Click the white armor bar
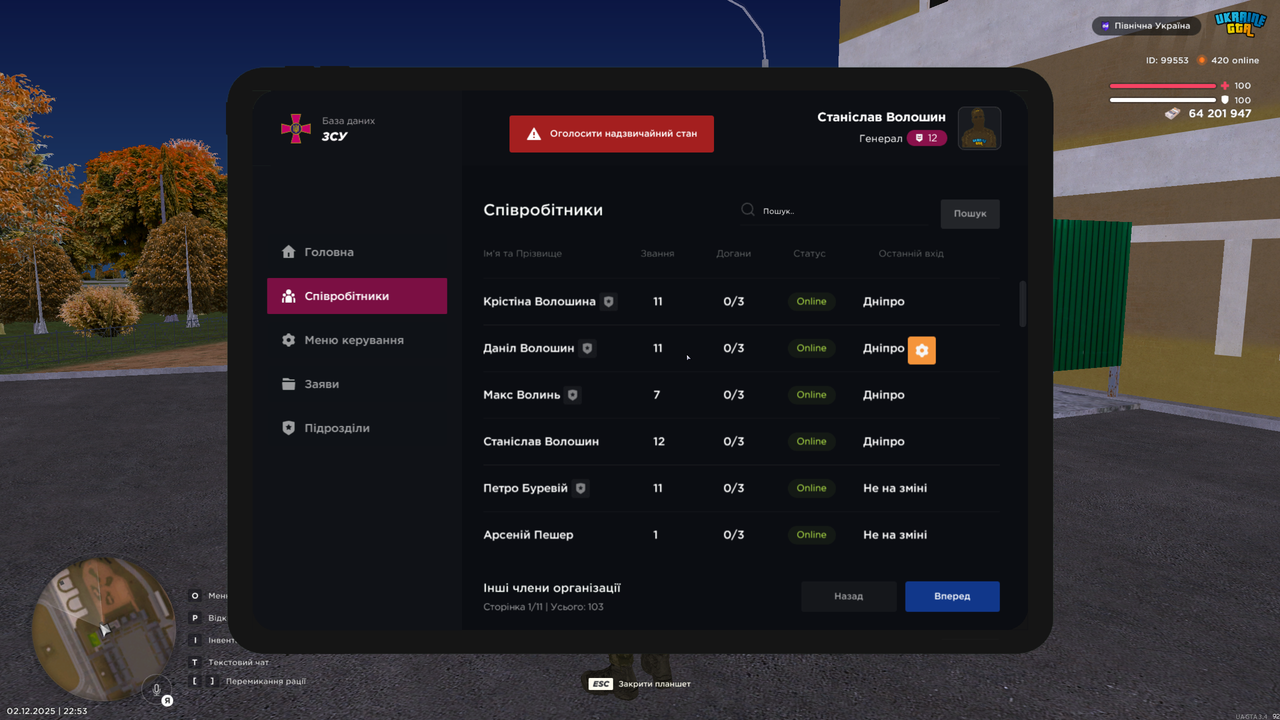This screenshot has height=720, width=1280. 1162,100
